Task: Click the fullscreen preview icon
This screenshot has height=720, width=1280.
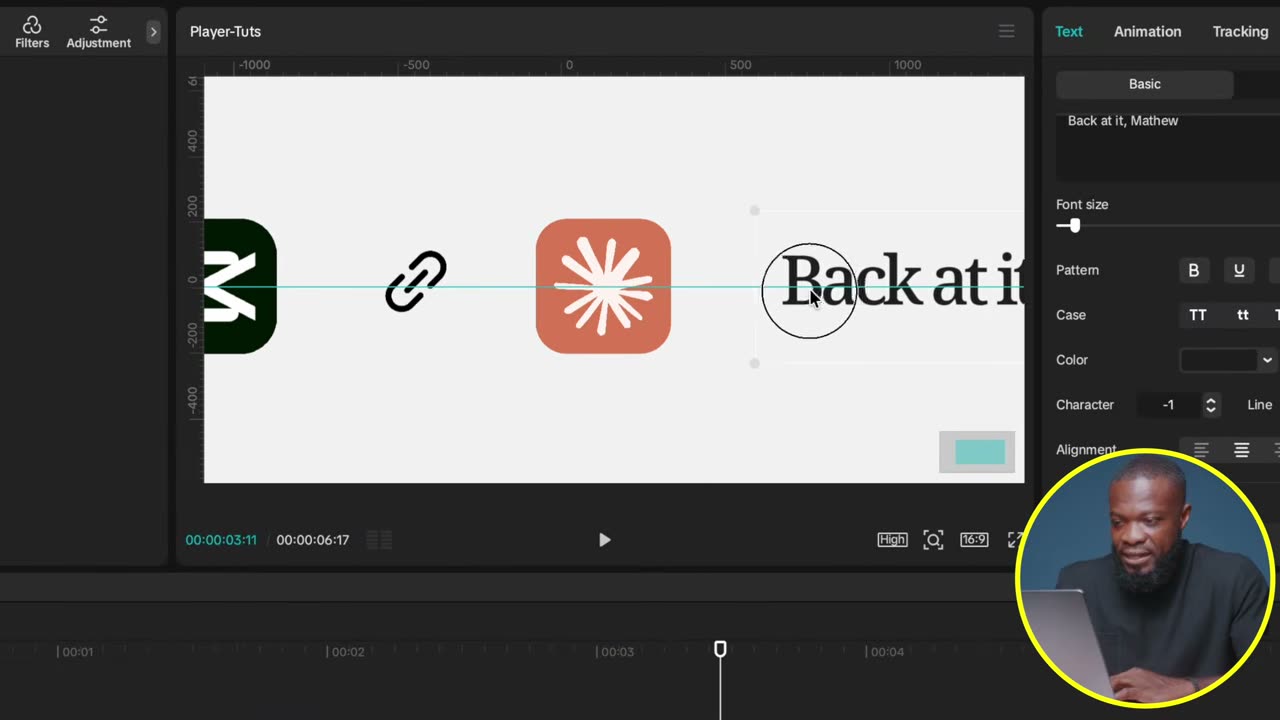Action: pyautogui.click(x=1014, y=540)
